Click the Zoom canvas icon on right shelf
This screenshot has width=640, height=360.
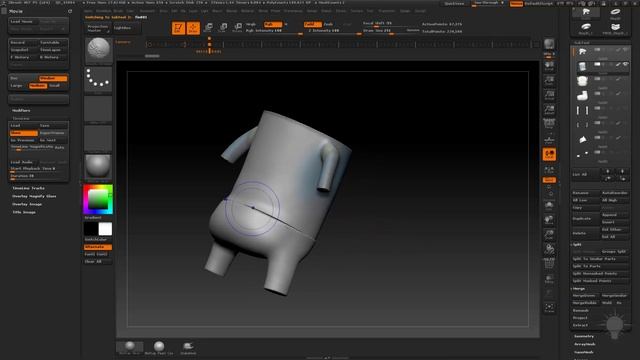549,80
